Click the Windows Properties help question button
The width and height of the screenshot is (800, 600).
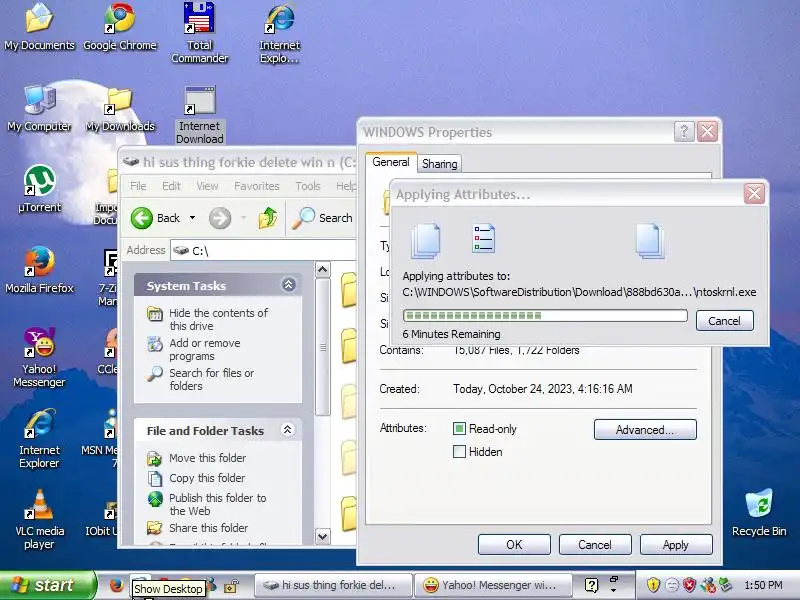pos(684,132)
